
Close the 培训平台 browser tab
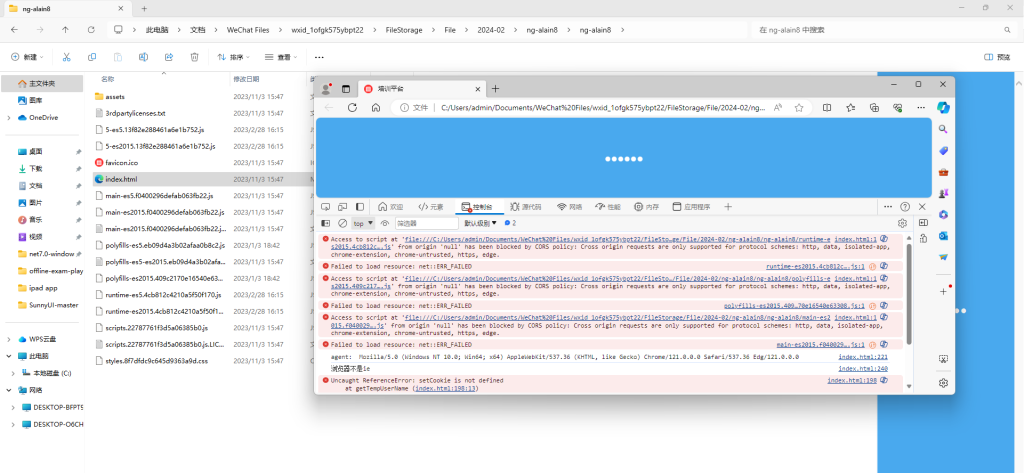pos(478,89)
